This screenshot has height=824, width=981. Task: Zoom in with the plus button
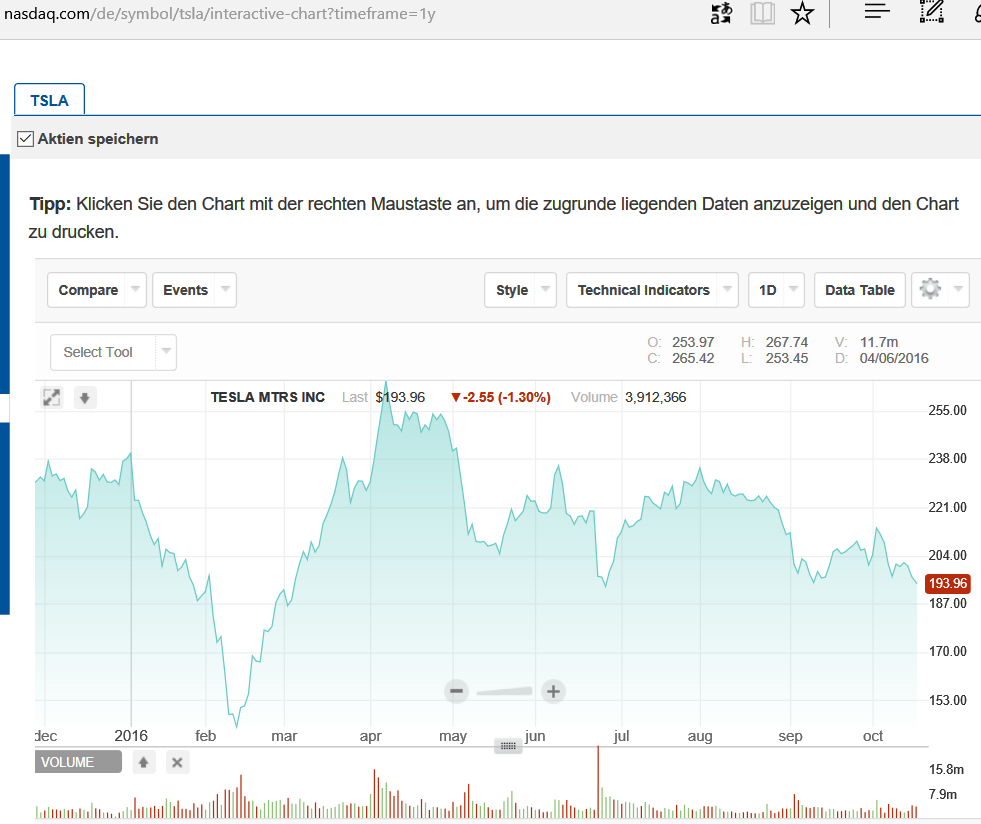click(x=553, y=691)
